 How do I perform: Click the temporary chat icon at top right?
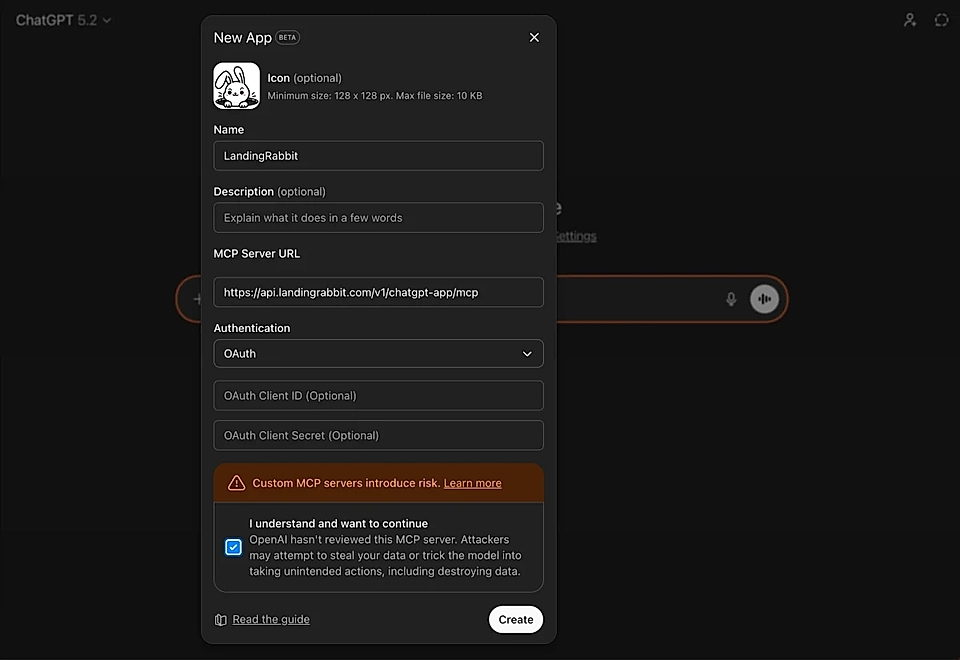[941, 20]
